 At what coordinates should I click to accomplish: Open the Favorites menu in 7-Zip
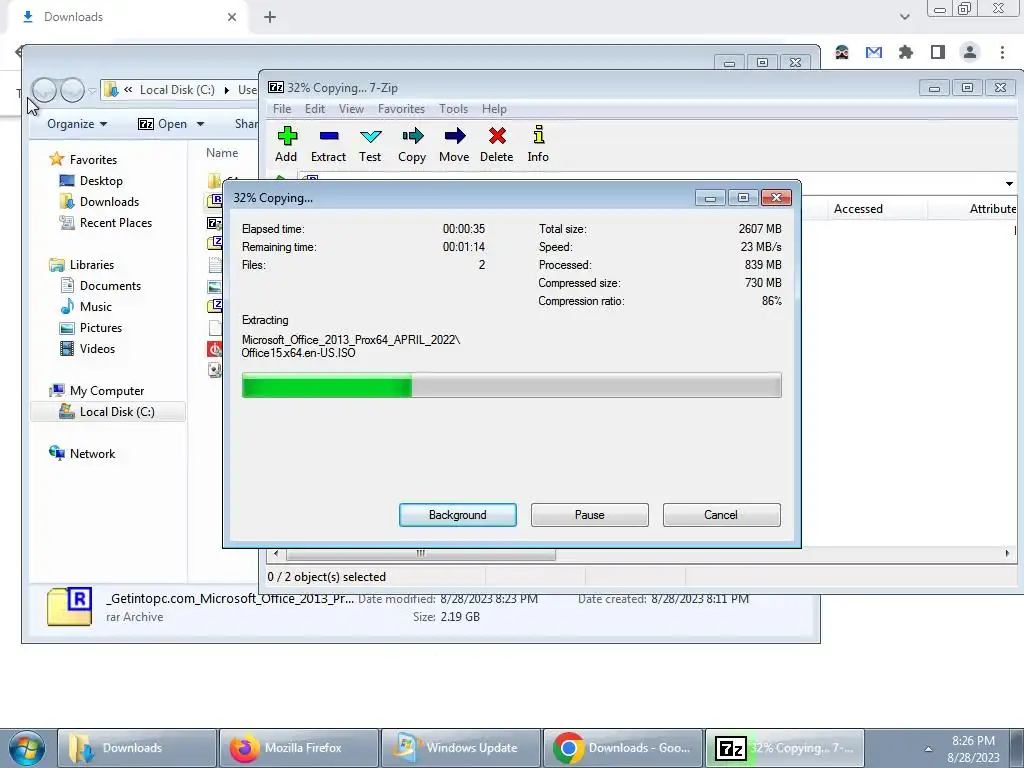point(401,109)
